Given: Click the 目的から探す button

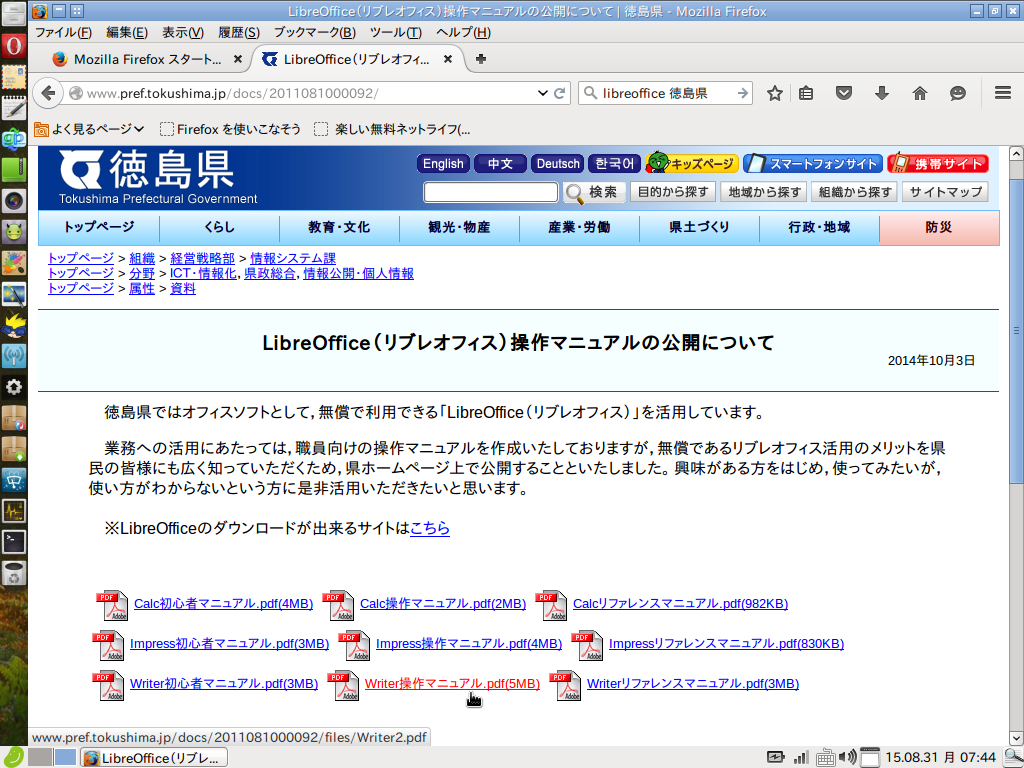Looking at the screenshot, I should pos(673,192).
